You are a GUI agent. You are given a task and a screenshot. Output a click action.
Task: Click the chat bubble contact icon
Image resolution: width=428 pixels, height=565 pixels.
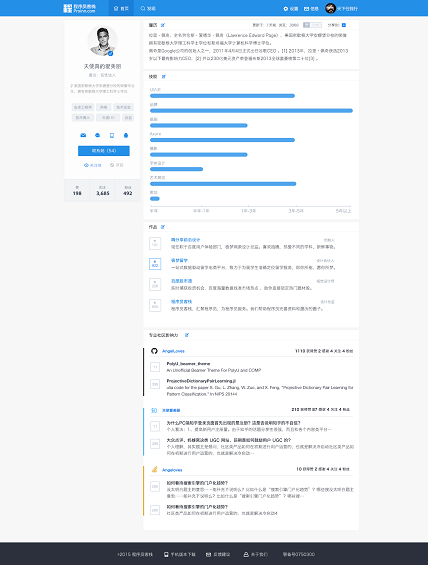pyautogui.click(x=97, y=135)
